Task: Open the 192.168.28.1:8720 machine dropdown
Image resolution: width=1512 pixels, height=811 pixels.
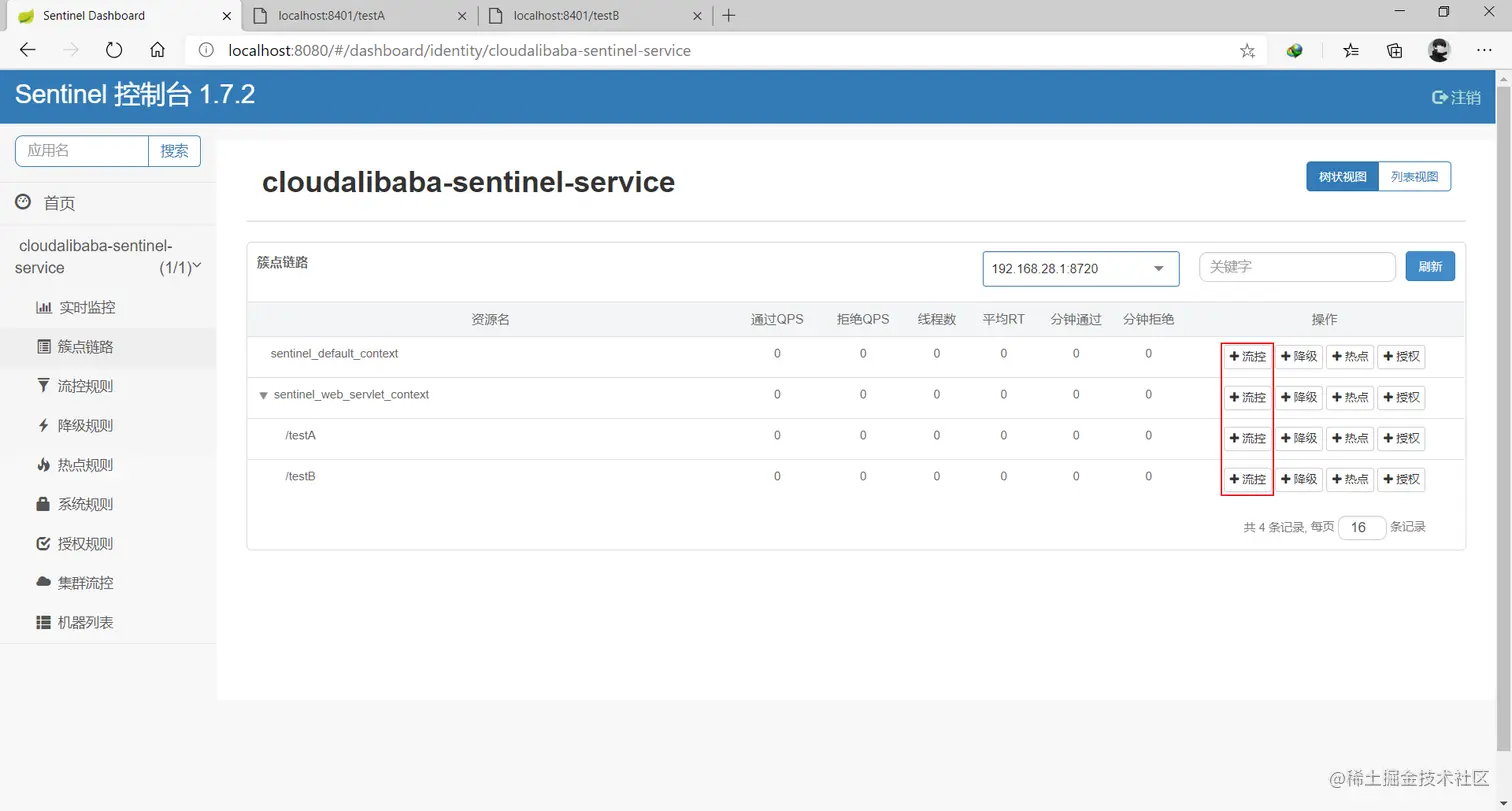Action: [1081, 268]
